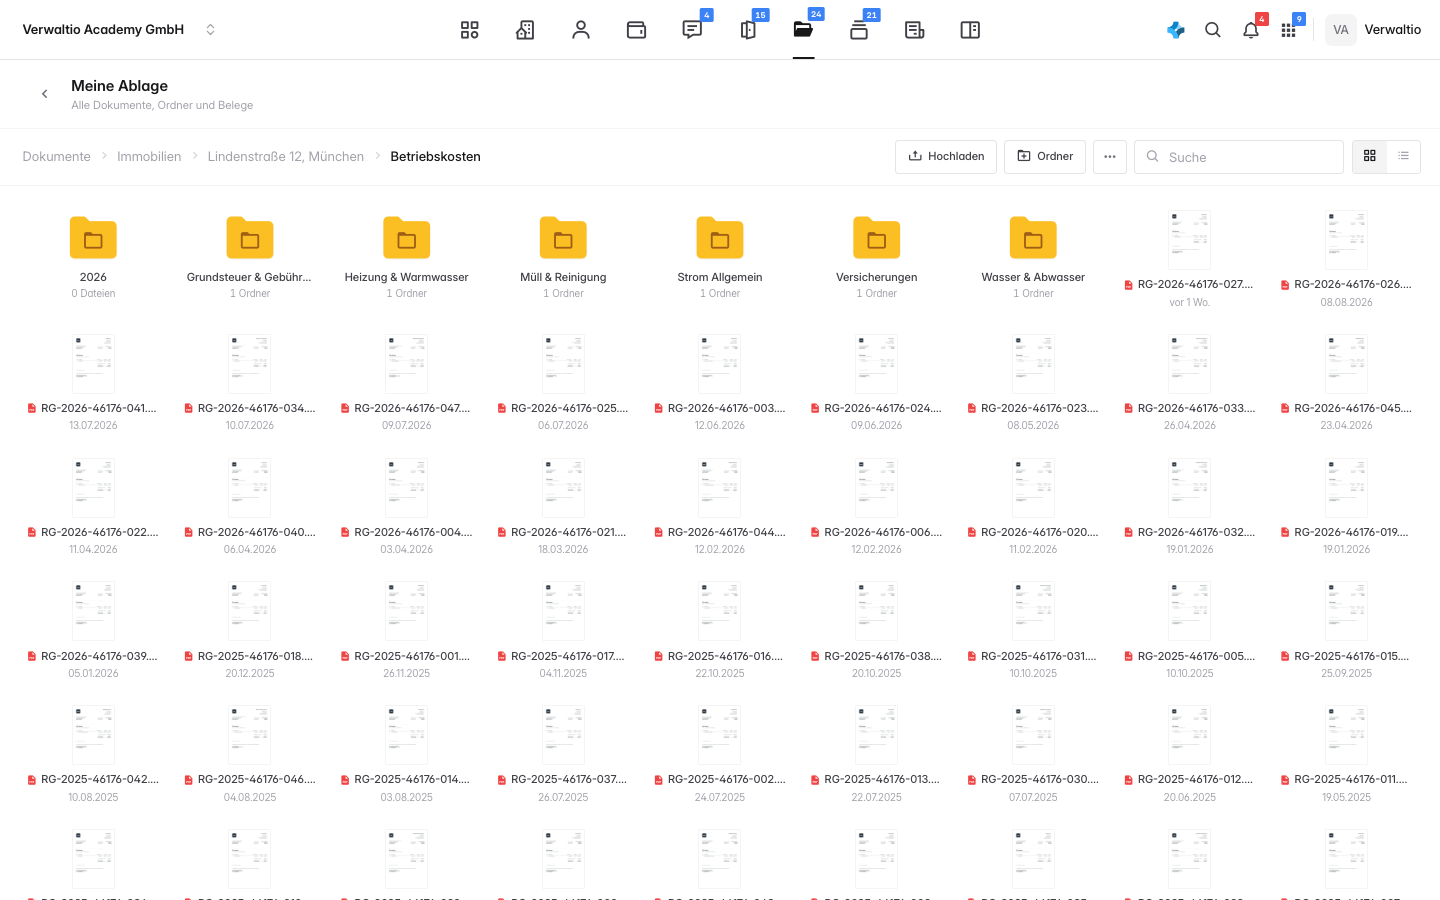Go to Lindenstraße 12, München breadcrumb
Image resolution: width=1440 pixels, height=900 pixels.
point(286,157)
